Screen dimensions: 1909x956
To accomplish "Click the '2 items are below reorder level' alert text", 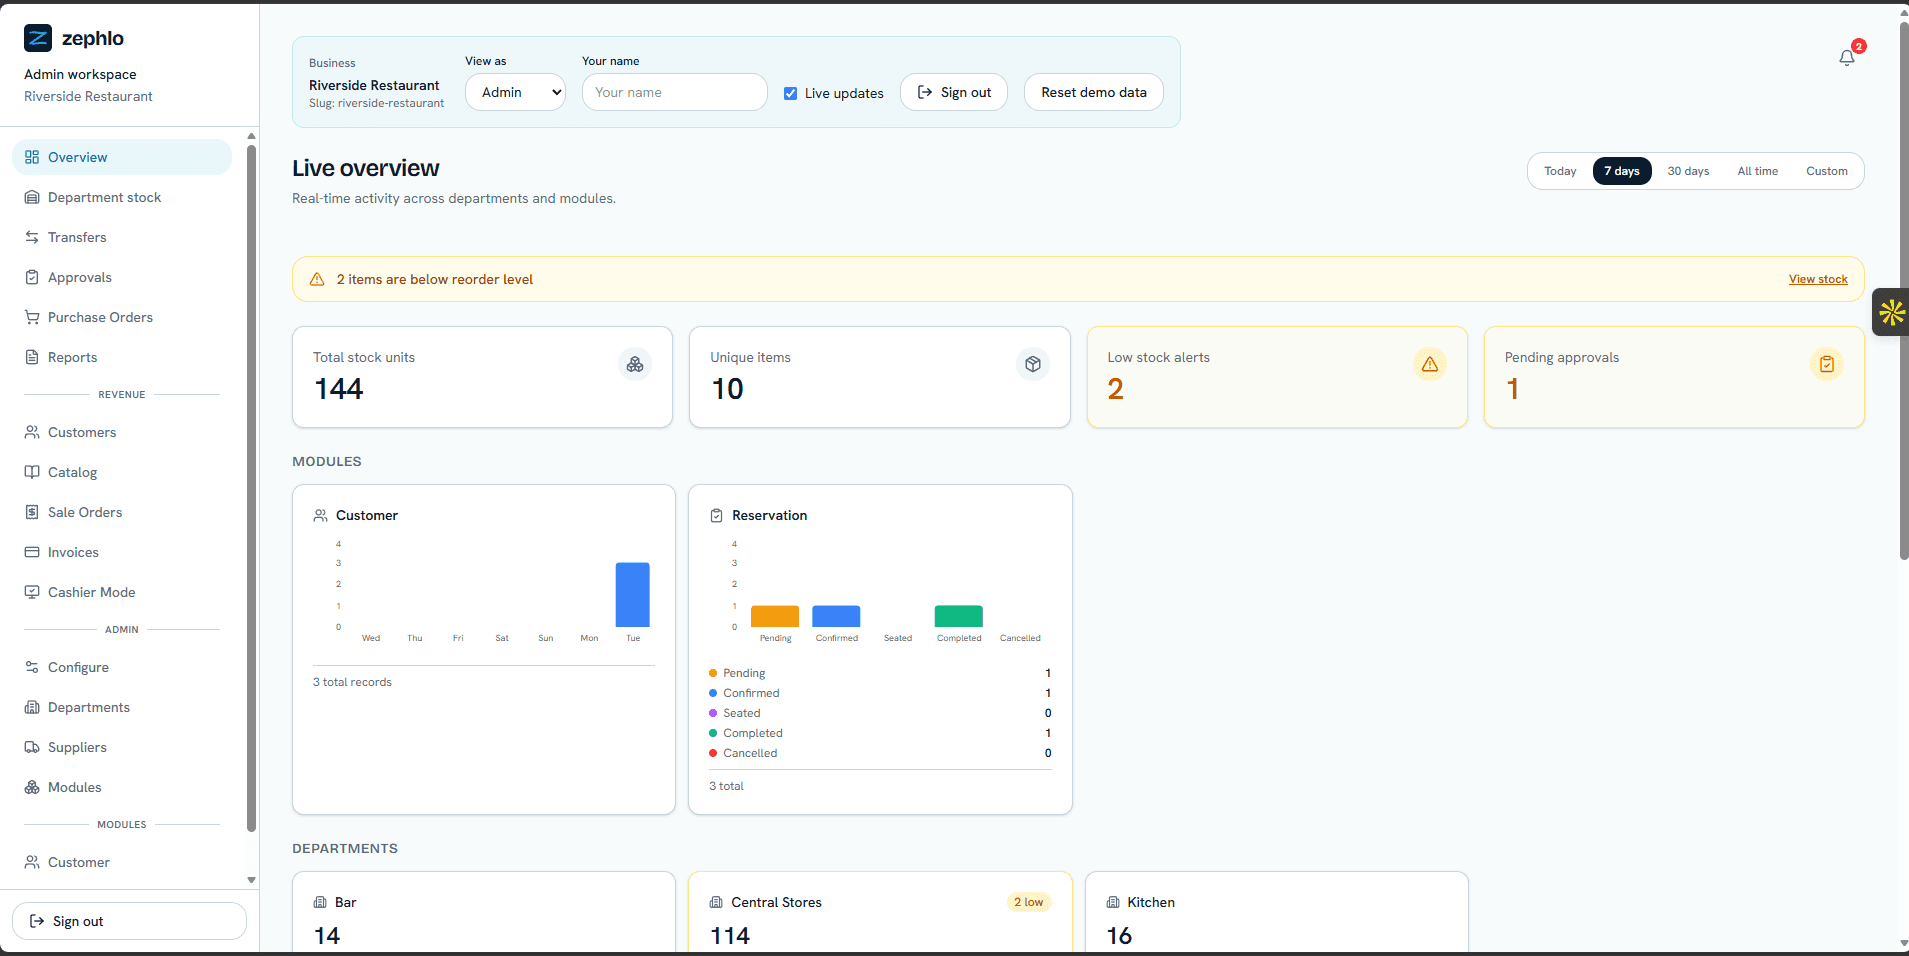I will (x=435, y=279).
